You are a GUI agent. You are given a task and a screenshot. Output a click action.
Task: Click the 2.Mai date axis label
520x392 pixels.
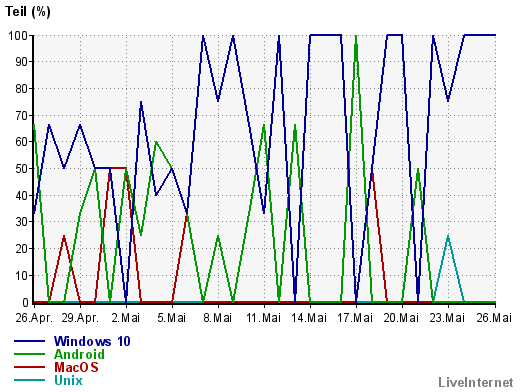[126, 318]
